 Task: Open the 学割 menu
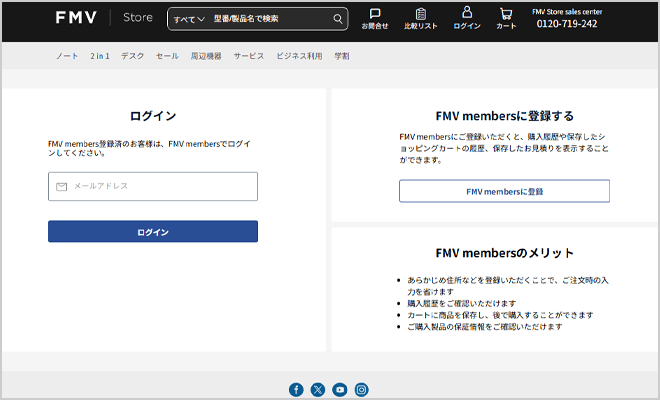[x=342, y=56]
